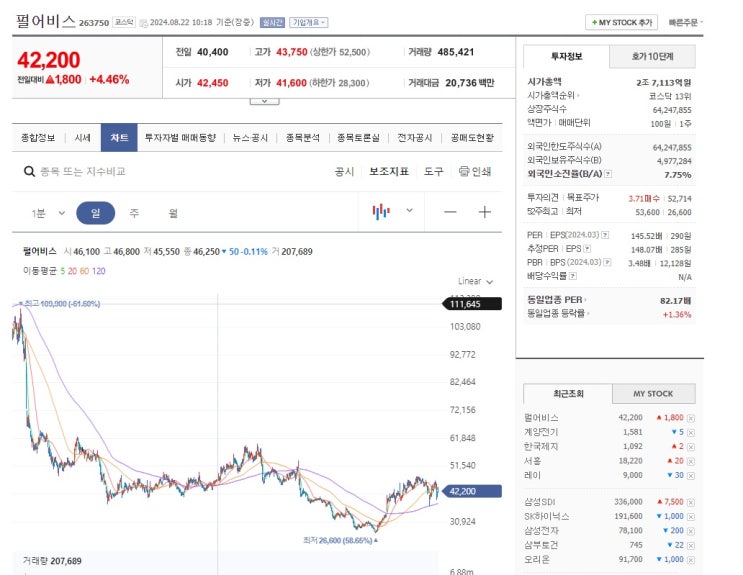Click the MY STOCK 추가 button

tap(622, 21)
